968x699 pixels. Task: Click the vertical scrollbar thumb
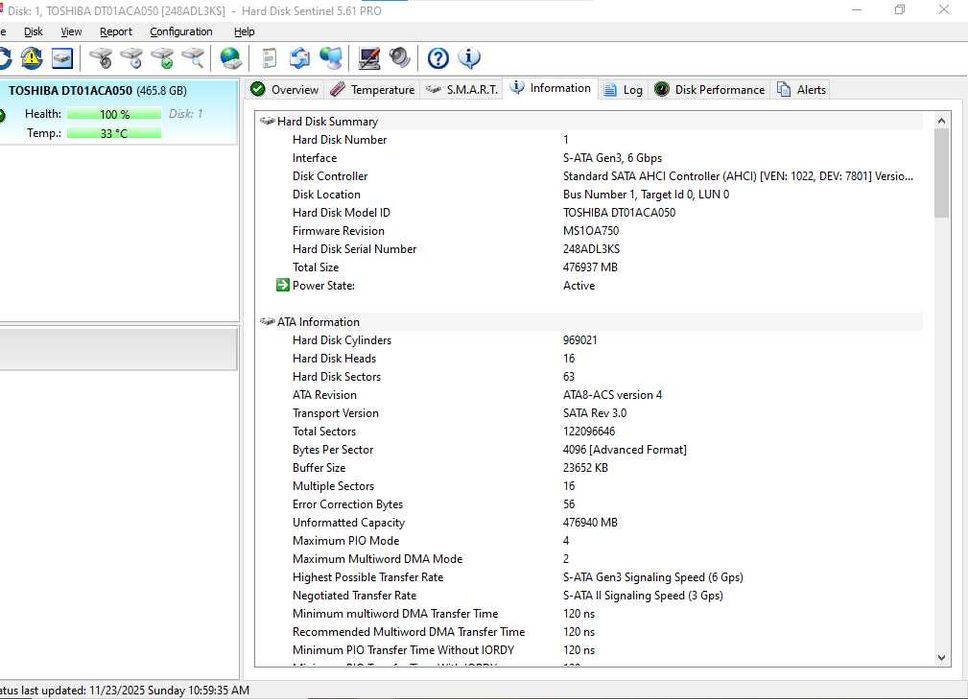pos(941,173)
